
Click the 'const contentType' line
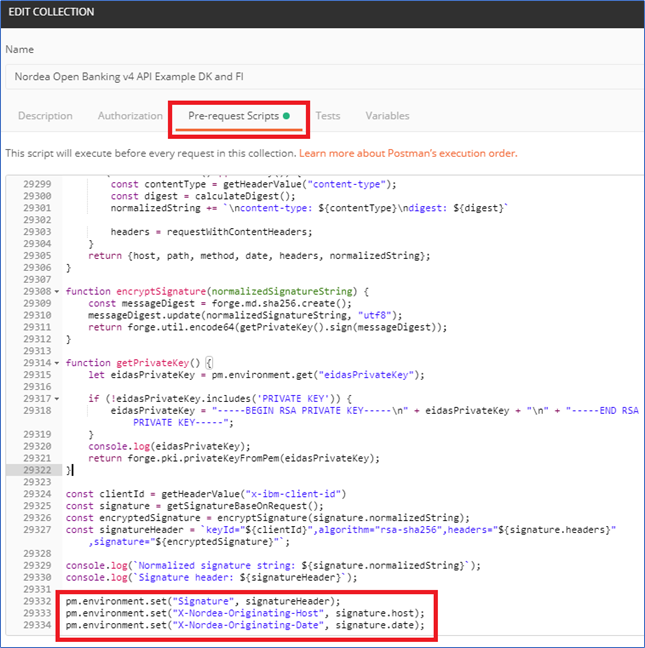click(x=253, y=184)
